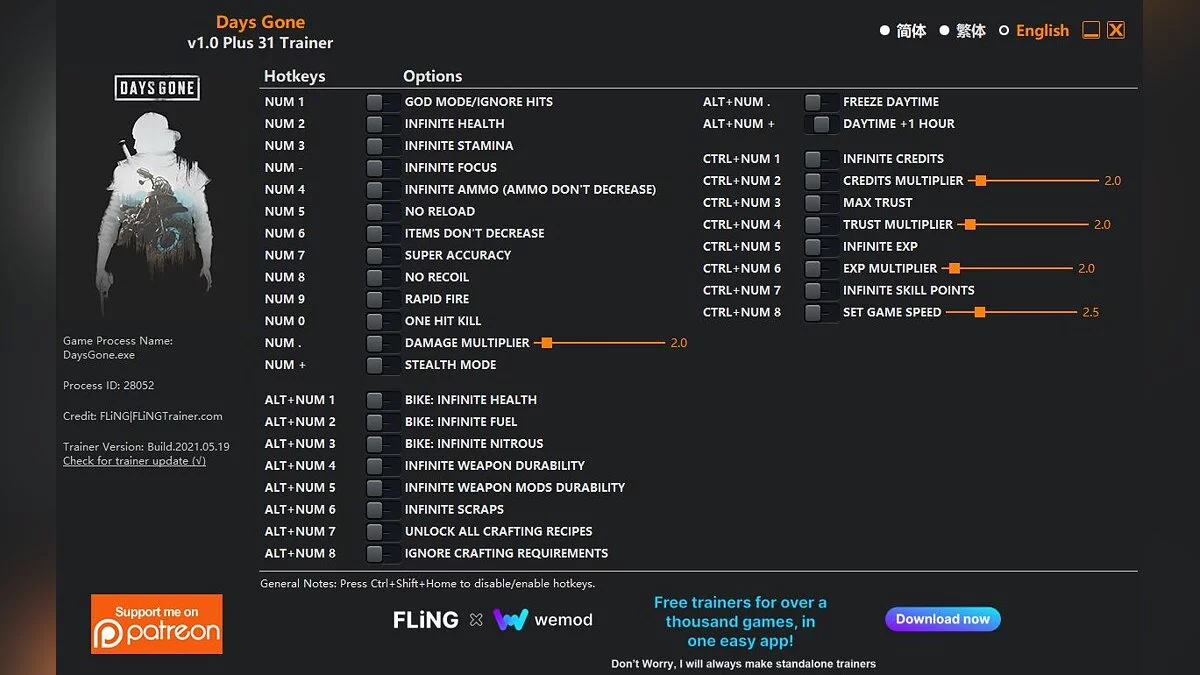The image size is (1200, 675).
Task: Click the Days Gone cover art
Action: coord(158,196)
